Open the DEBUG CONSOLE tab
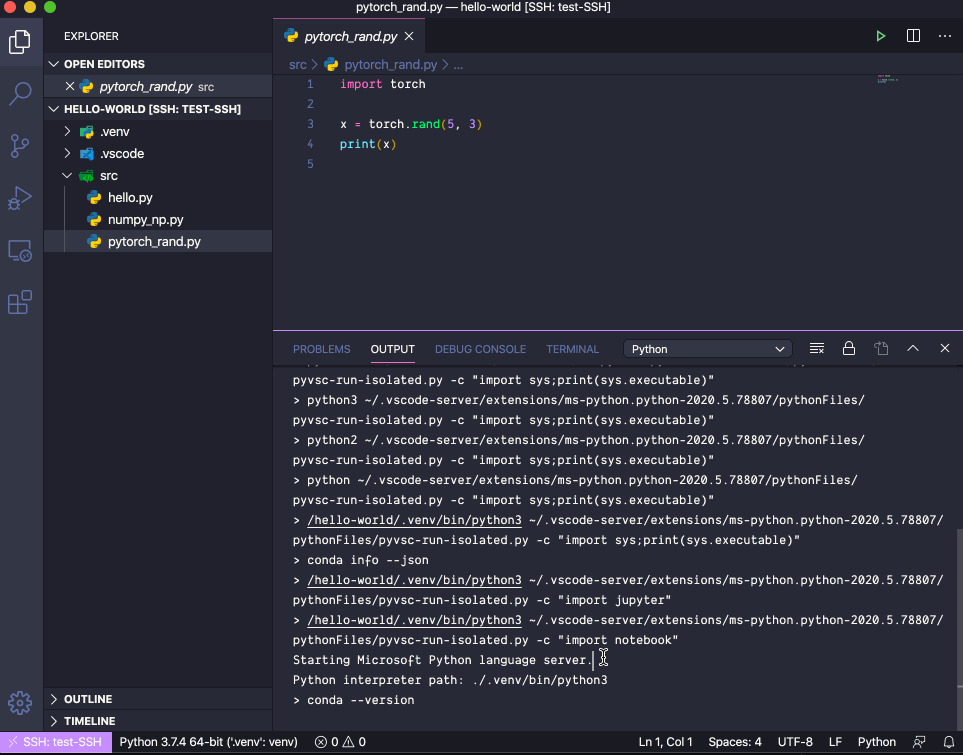Screen dimensions: 963x755 (x=480, y=349)
